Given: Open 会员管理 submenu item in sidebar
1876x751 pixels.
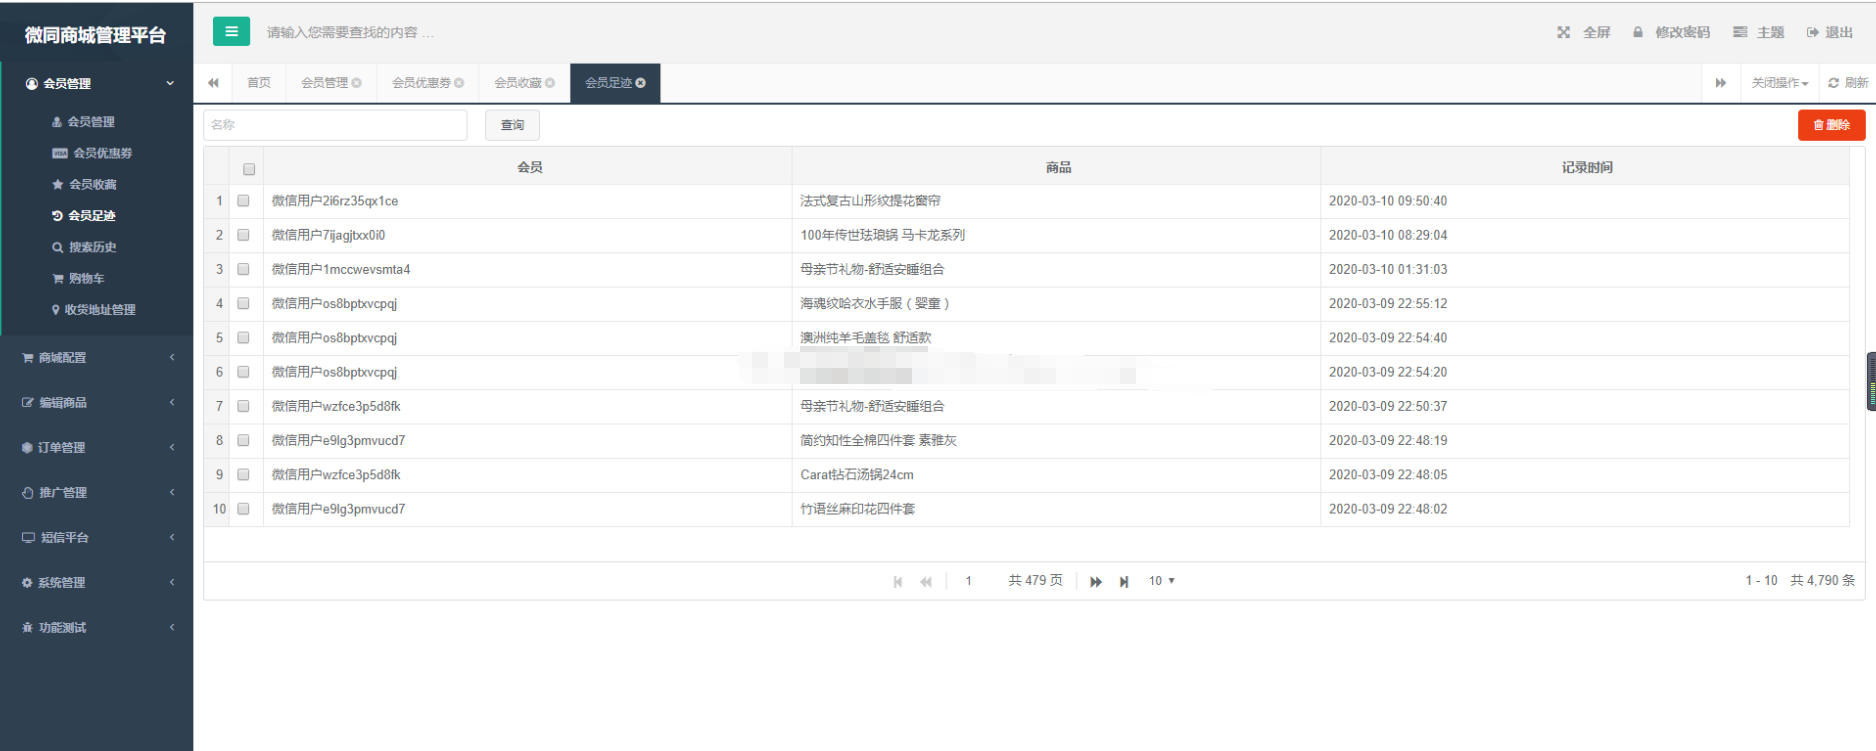Looking at the screenshot, I should point(83,122).
